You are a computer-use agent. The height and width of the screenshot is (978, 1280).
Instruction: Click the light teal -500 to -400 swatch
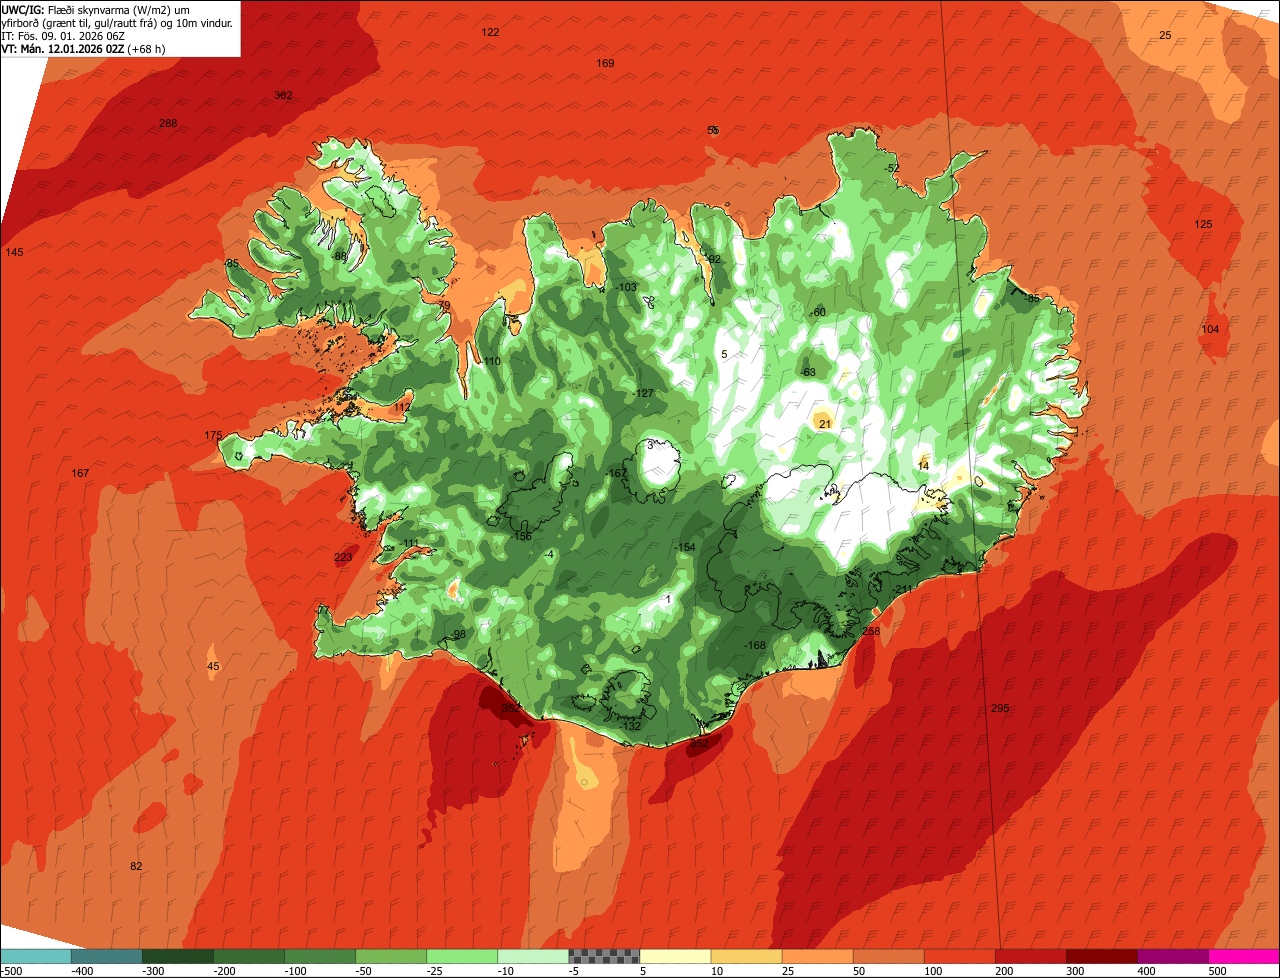pos(35,956)
